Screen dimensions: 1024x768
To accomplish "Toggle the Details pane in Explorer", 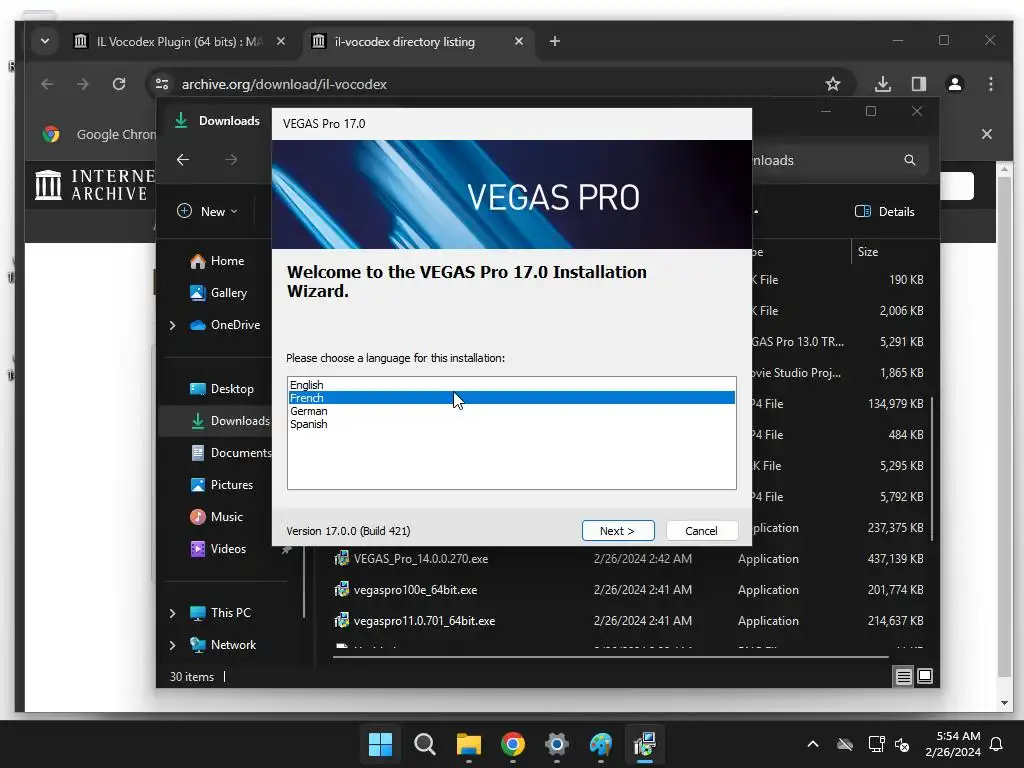I will (x=885, y=212).
